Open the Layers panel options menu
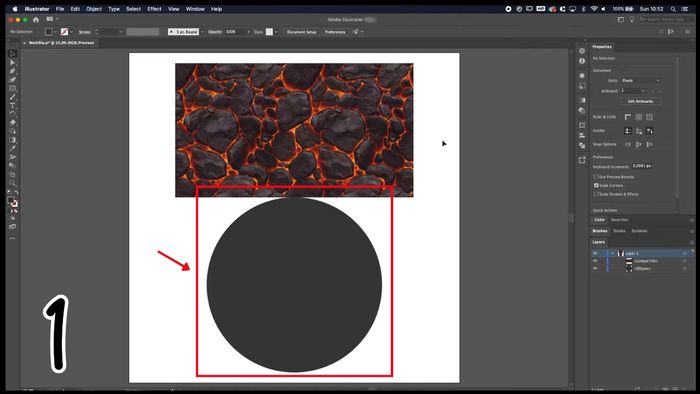Viewport: 700px width, 394px height. pyautogui.click(x=692, y=242)
